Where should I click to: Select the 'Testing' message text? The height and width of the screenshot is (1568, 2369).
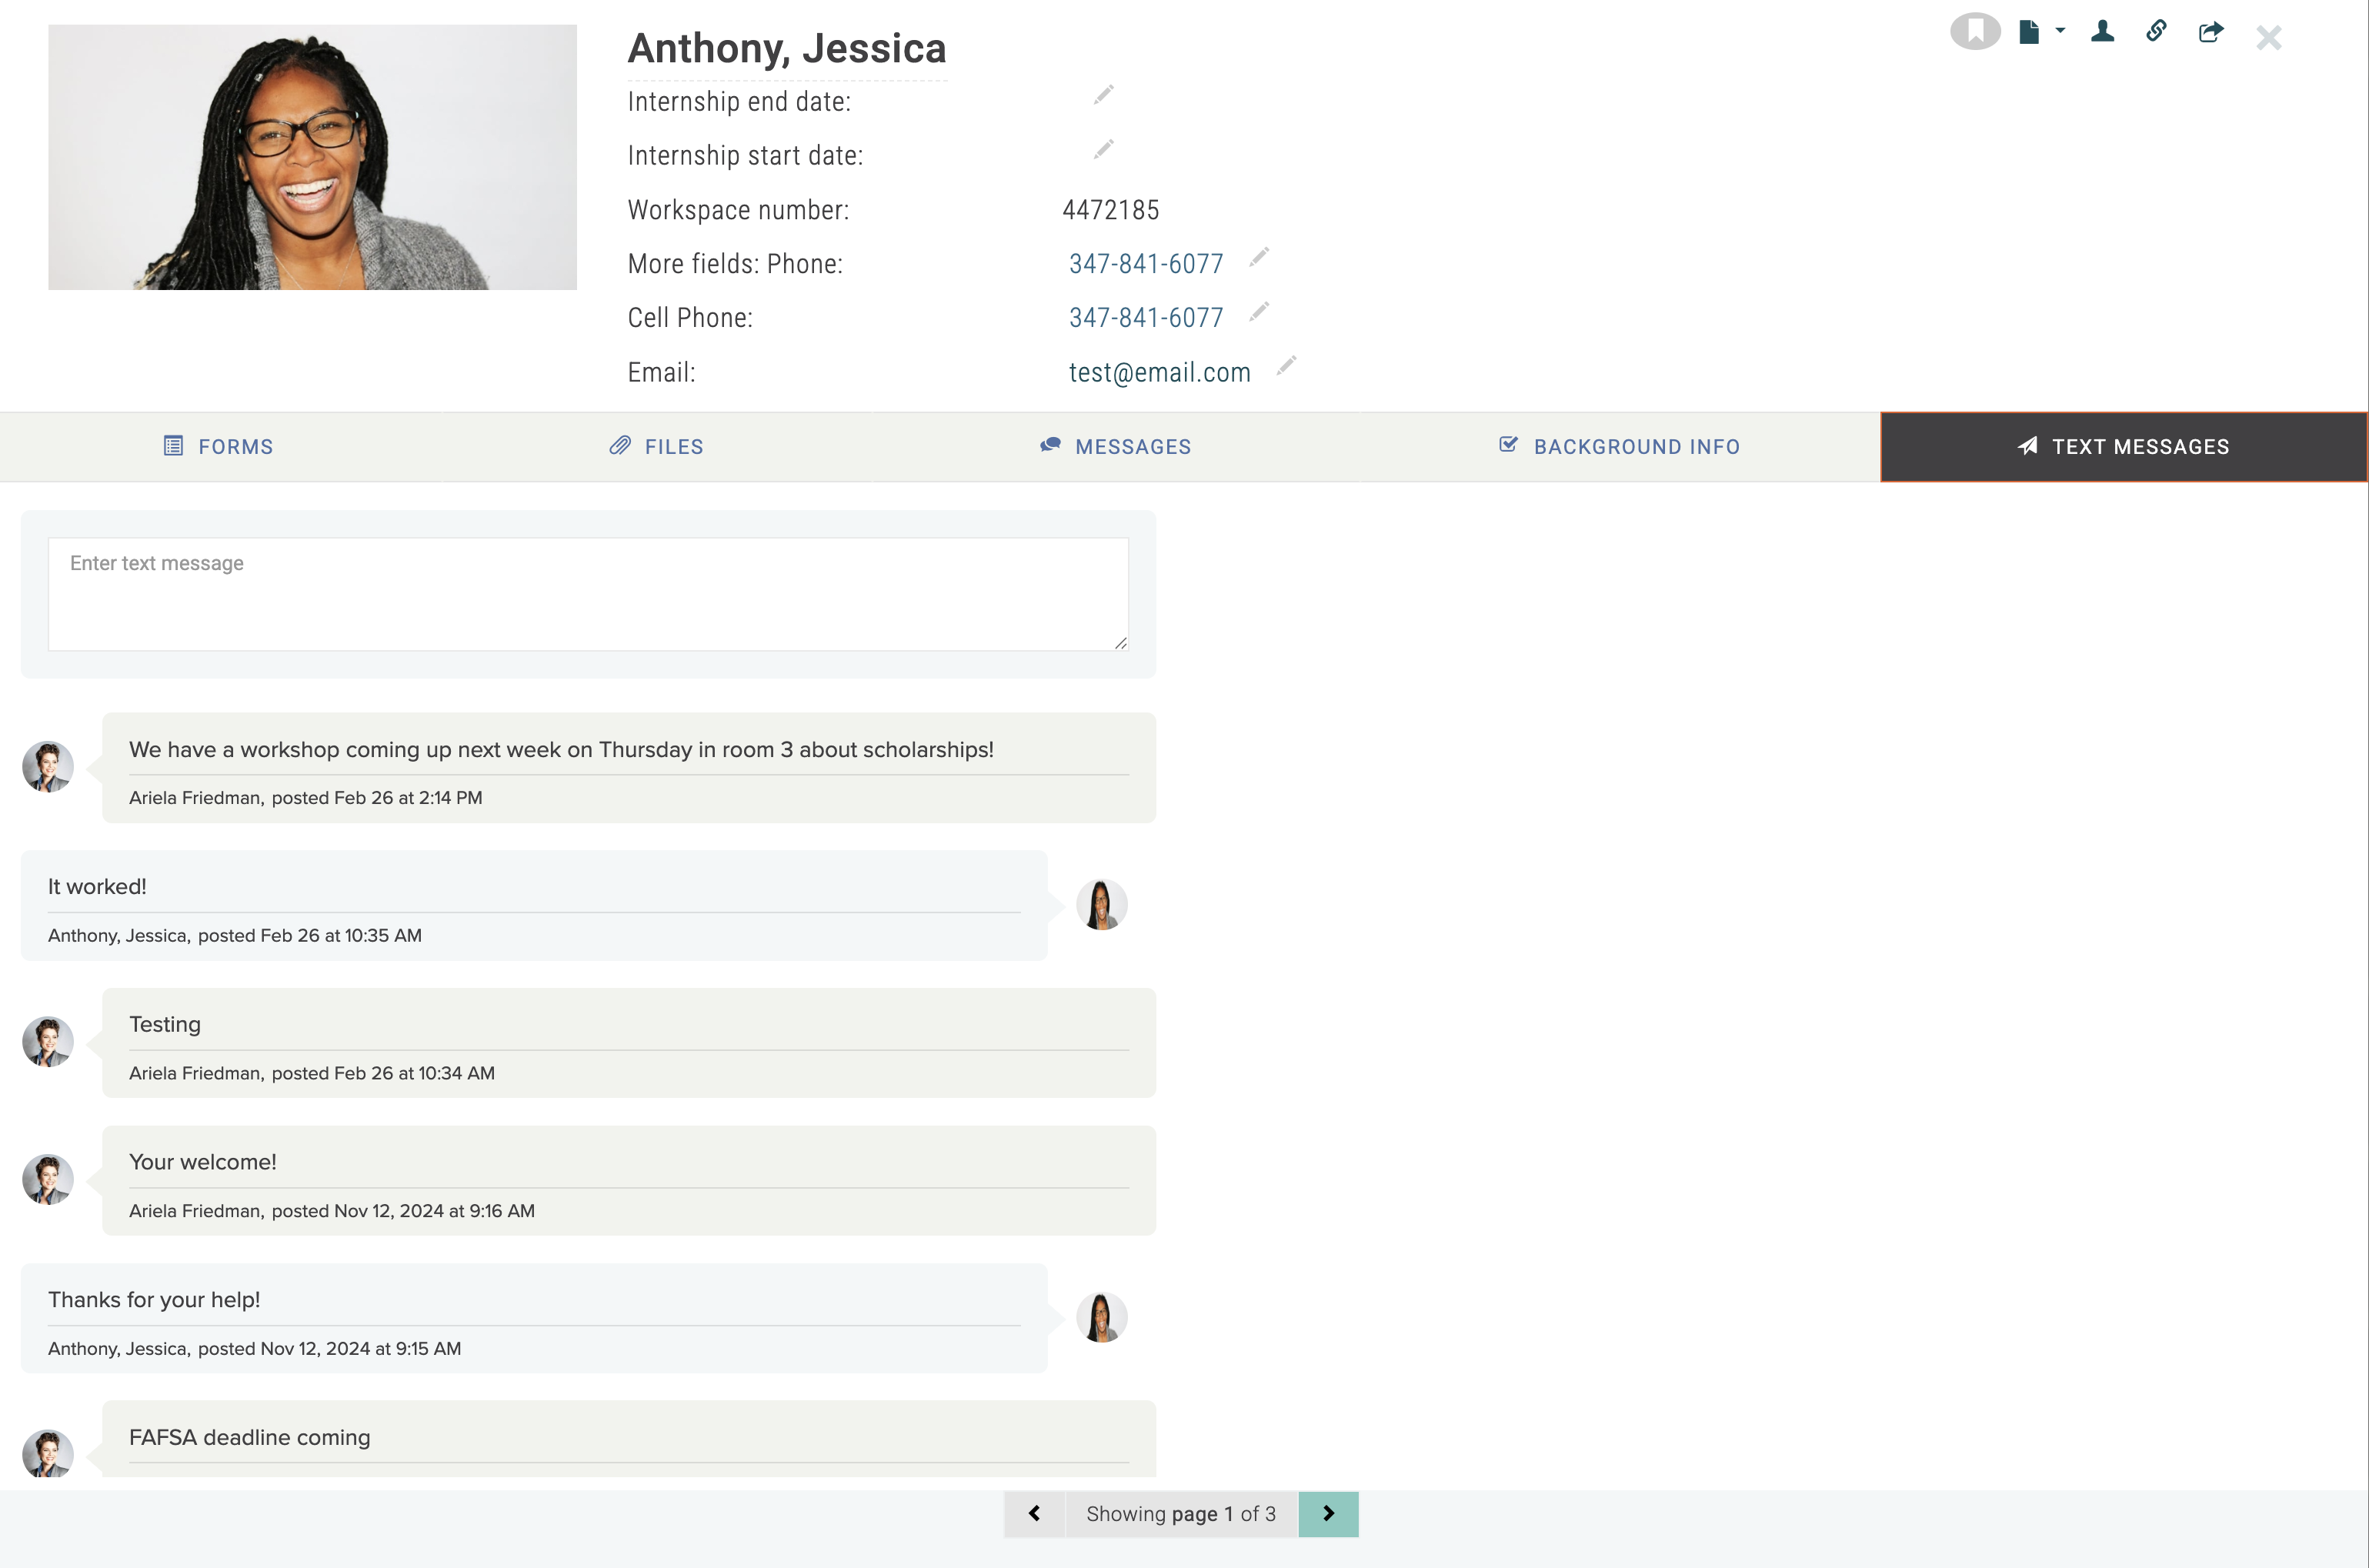tap(165, 1025)
